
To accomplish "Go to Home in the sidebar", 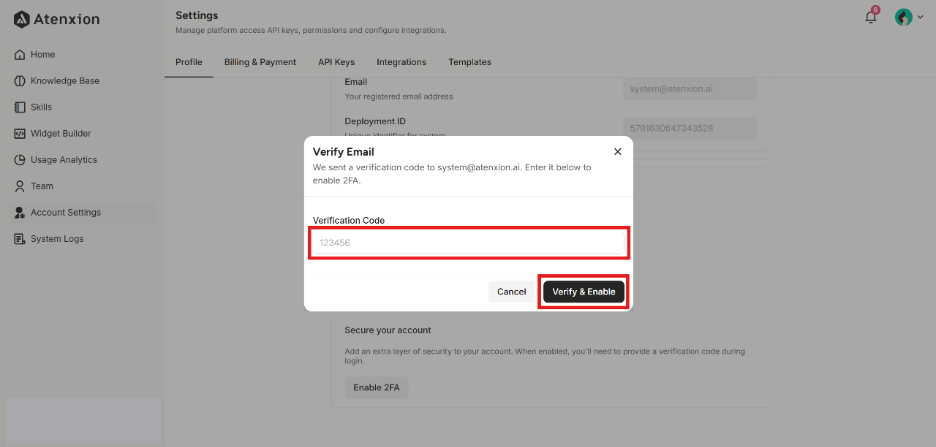I will point(43,54).
